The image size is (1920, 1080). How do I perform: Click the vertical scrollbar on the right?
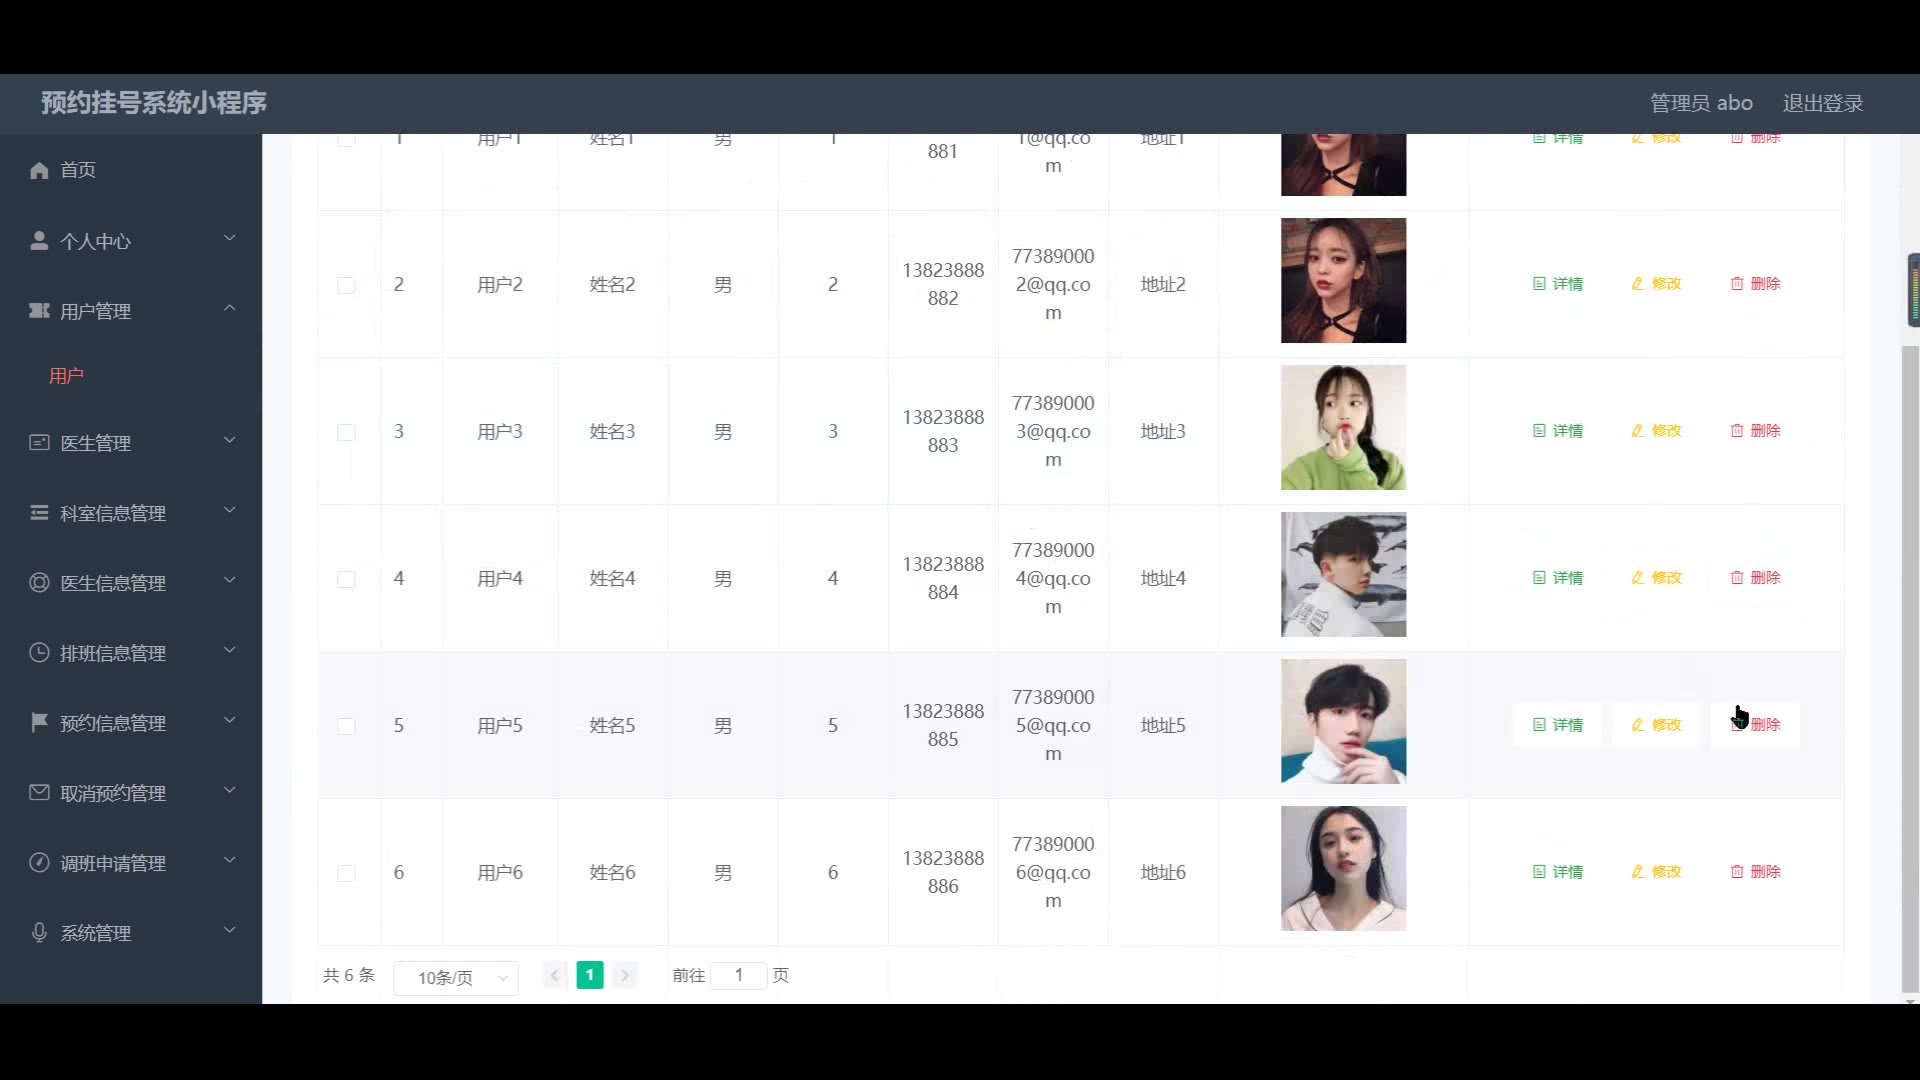1910,668
